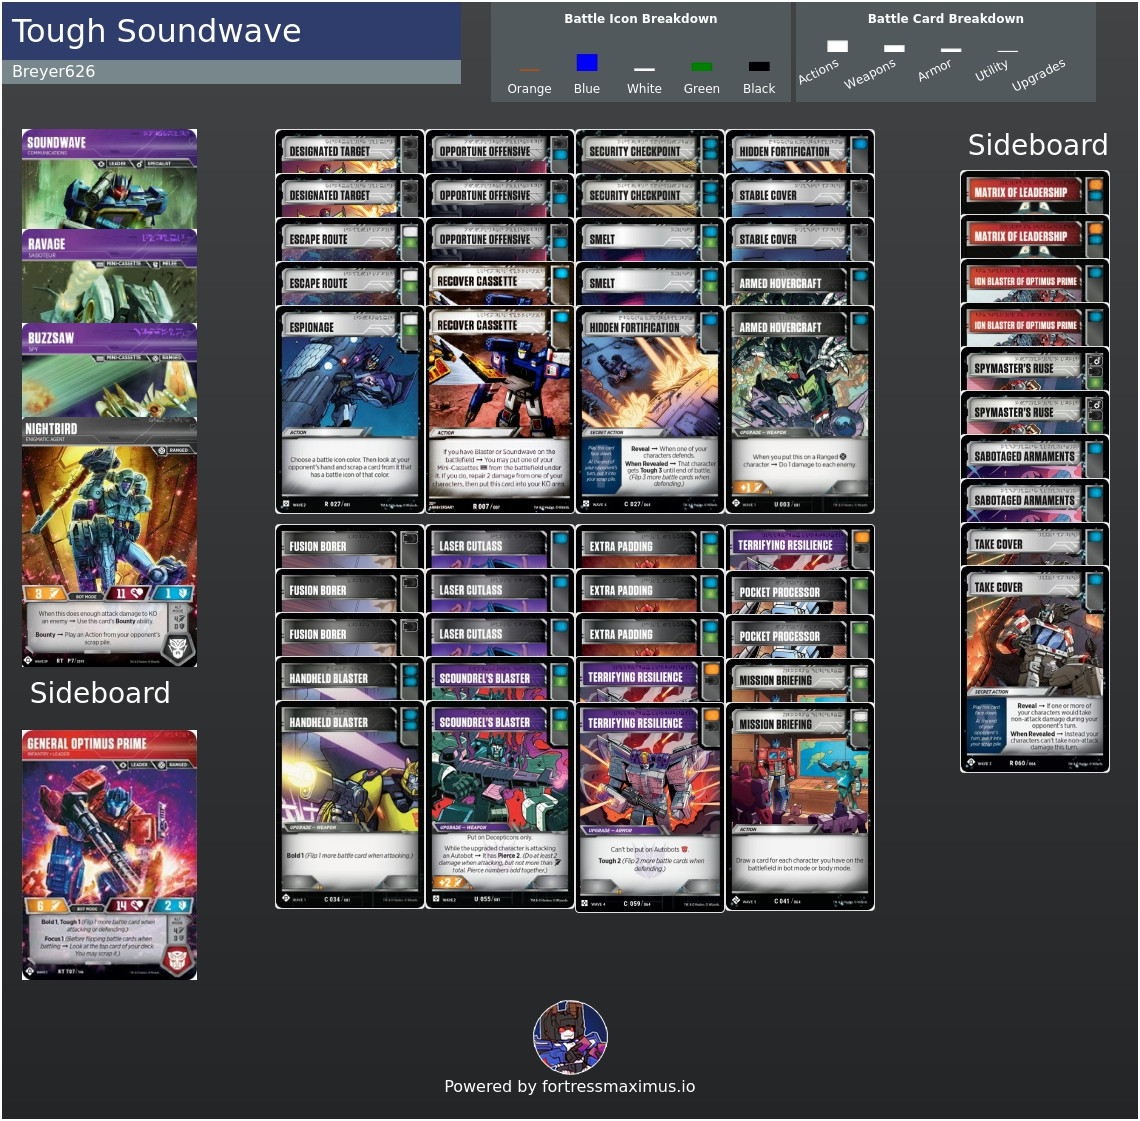Screen dimensions: 1140x1121
Task: Pick General Optimus Prime's attack stat showing 6
Action: point(46,905)
